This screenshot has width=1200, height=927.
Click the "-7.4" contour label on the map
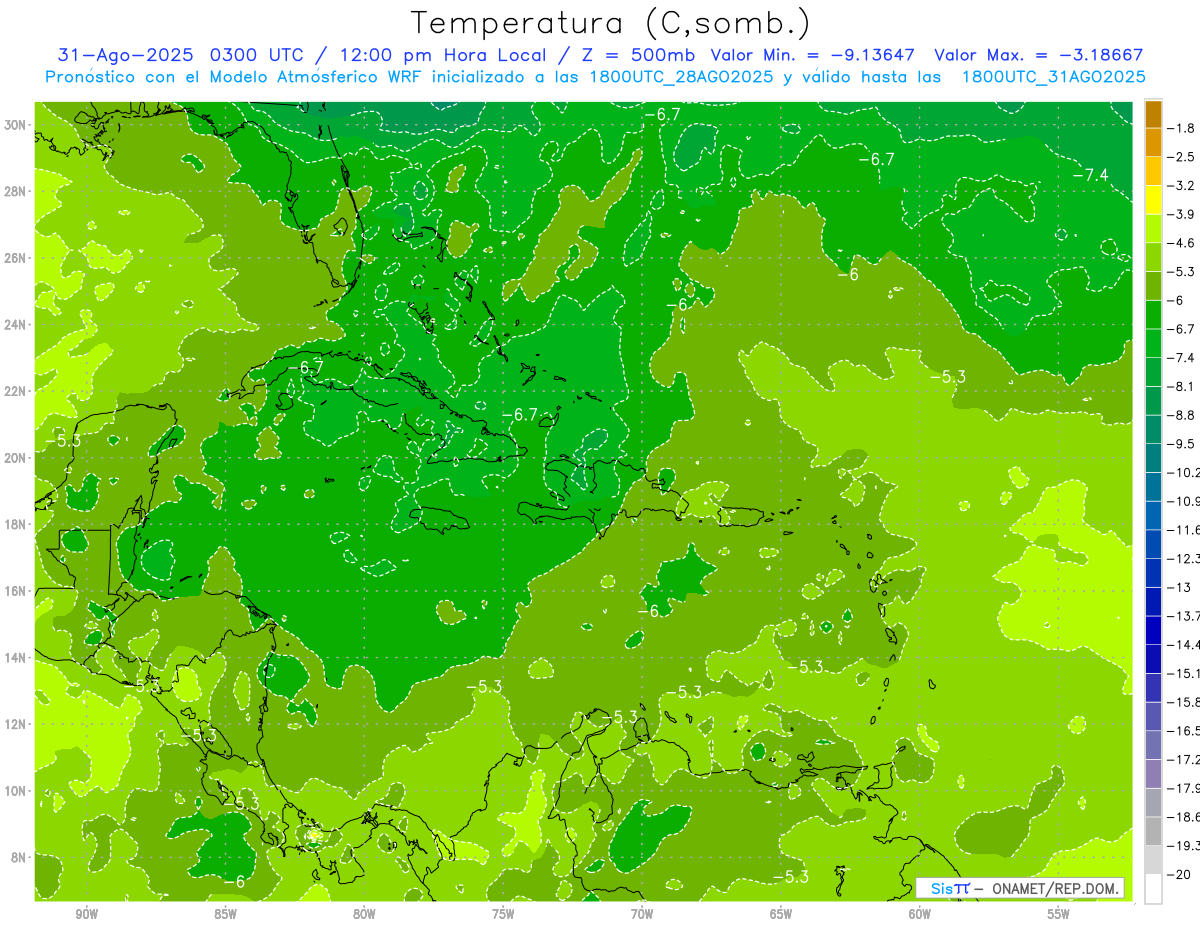tap(1090, 175)
